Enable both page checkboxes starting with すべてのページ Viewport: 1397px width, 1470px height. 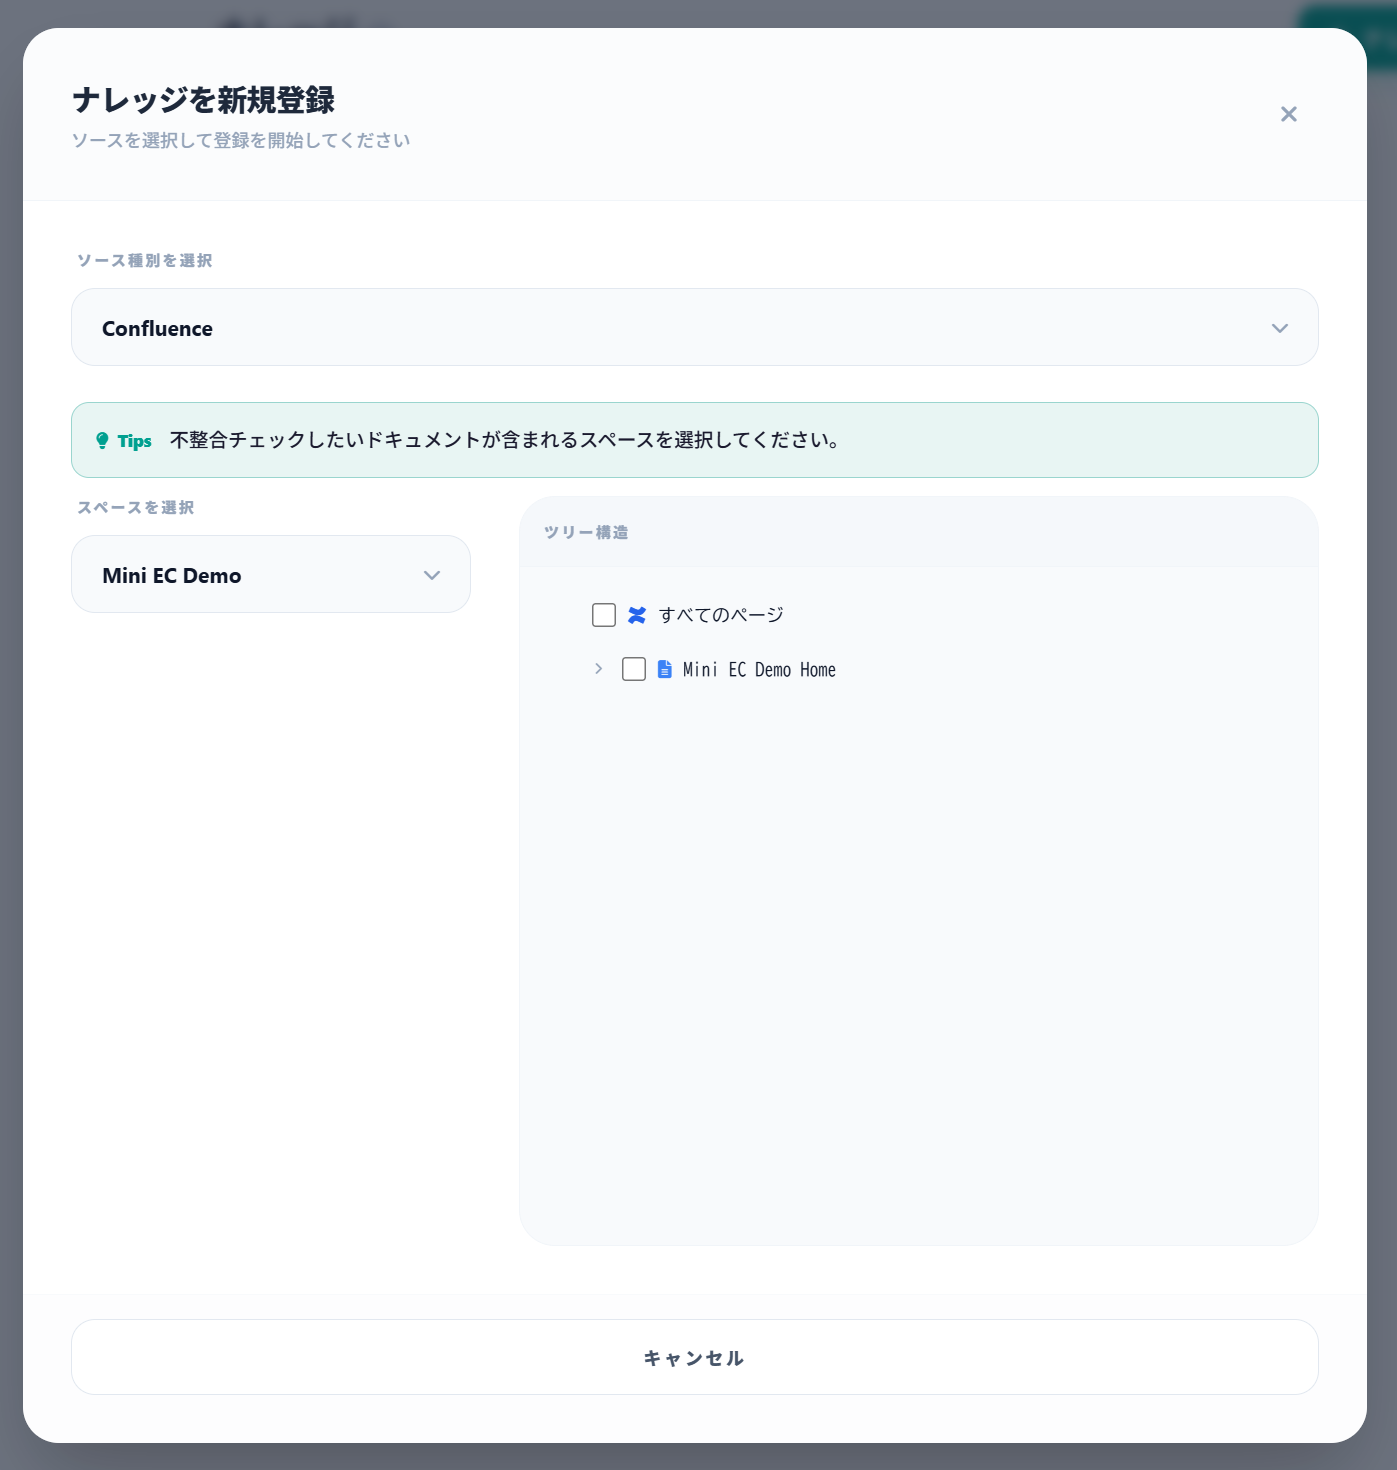(603, 615)
